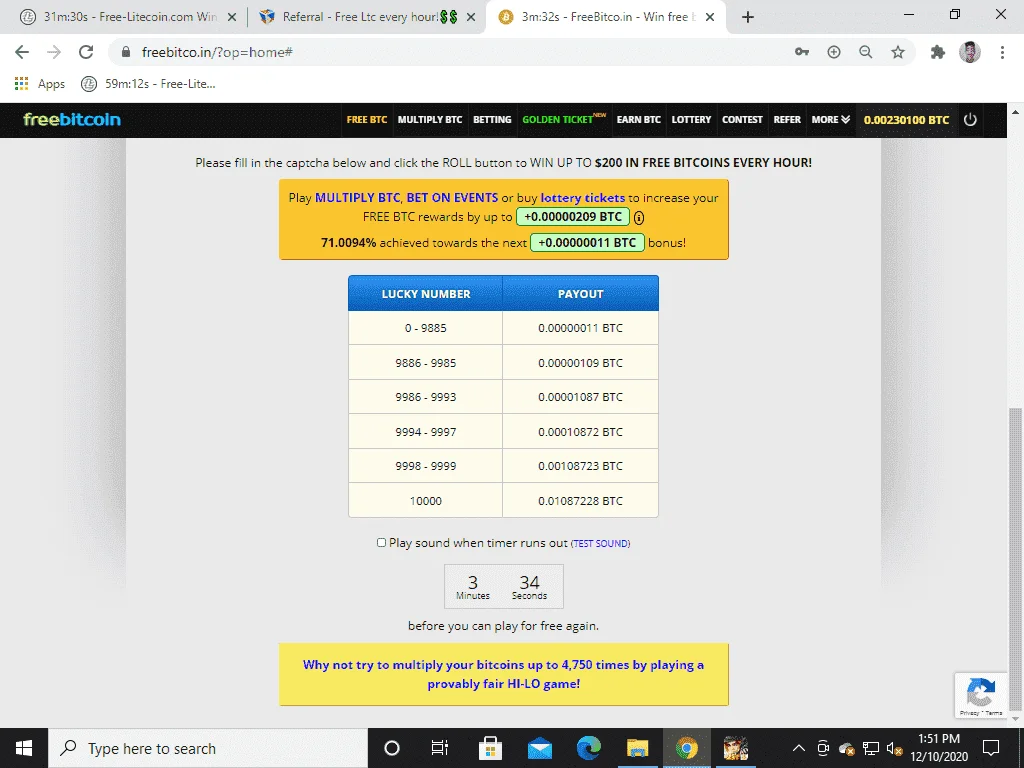
Task: Click the muted volume tray icon
Action: (894, 748)
